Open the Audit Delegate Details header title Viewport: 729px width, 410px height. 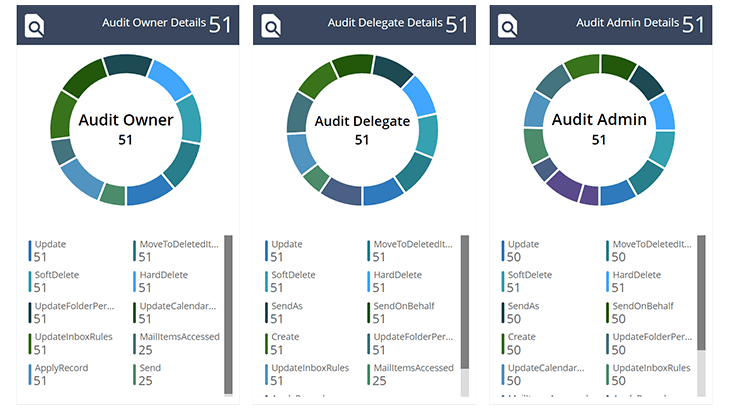tap(387, 23)
